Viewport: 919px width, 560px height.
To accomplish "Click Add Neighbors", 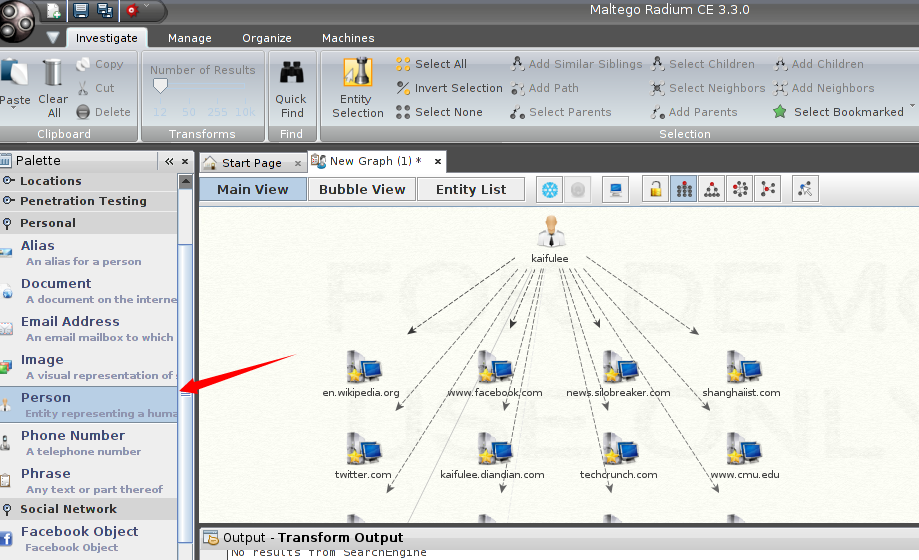I will click(x=823, y=88).
